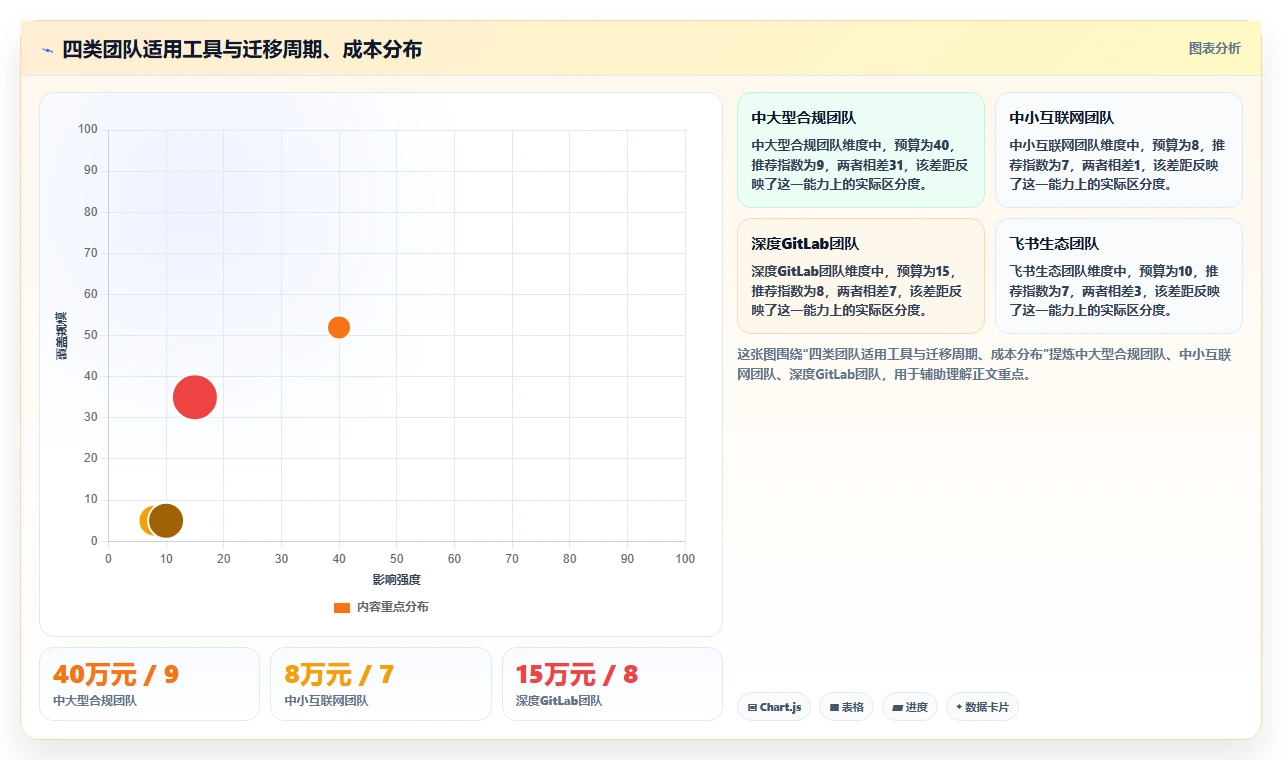Select the brown bubble near the origin
This screenshot has height=760, width=1282.
tap(166, 520)
